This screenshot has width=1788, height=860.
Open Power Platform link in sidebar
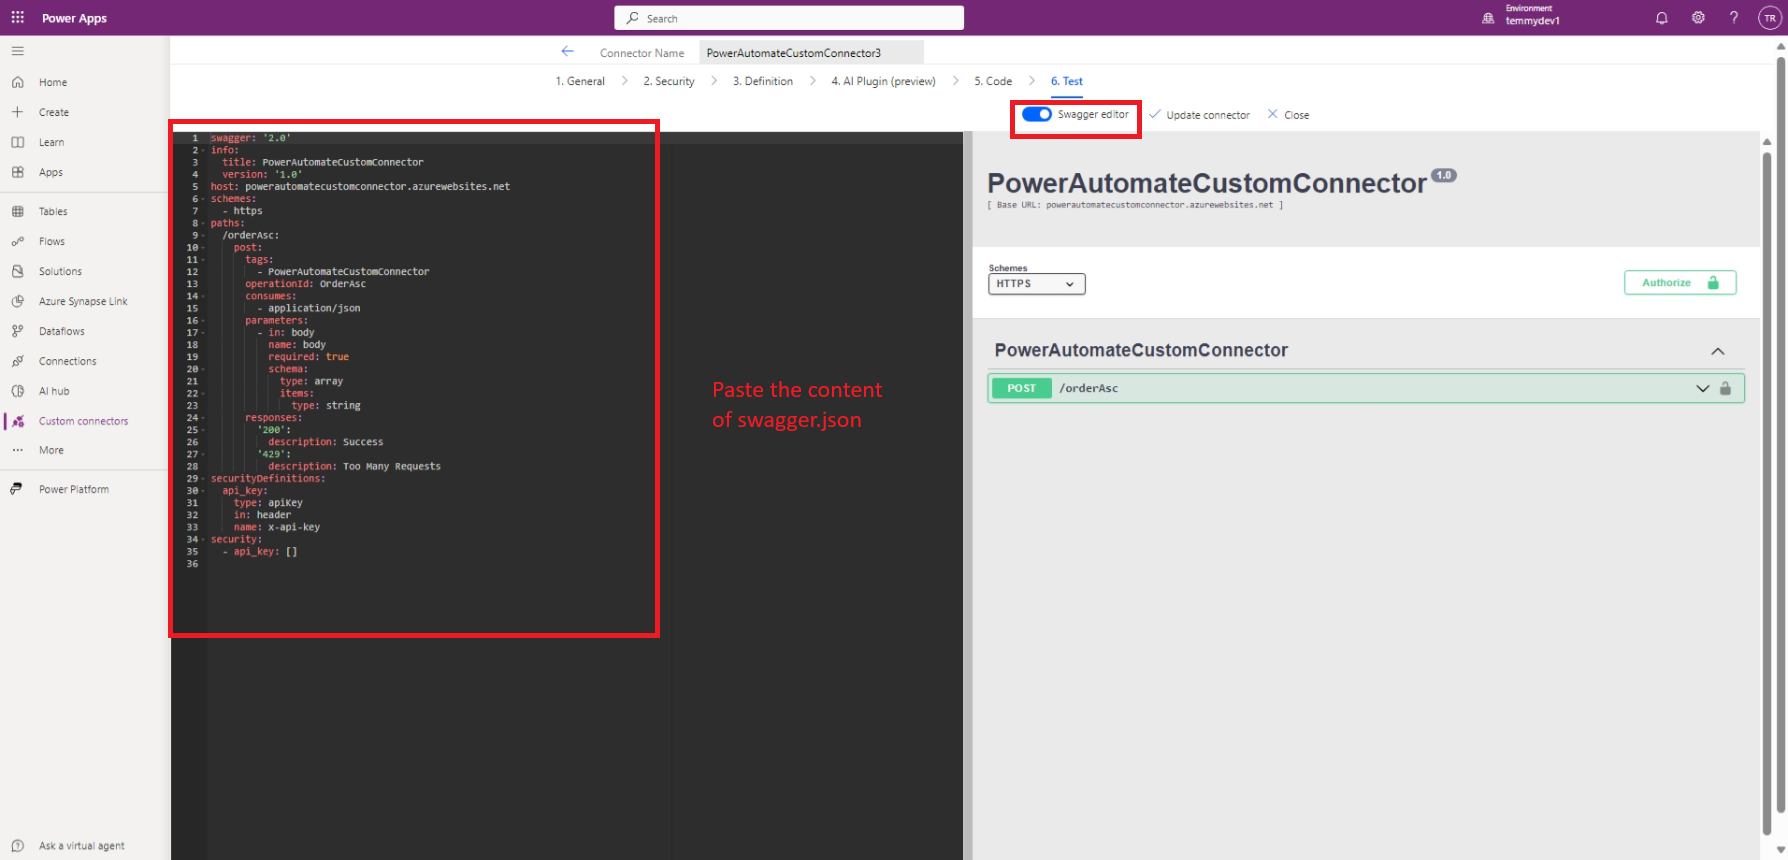click(74, 489)
